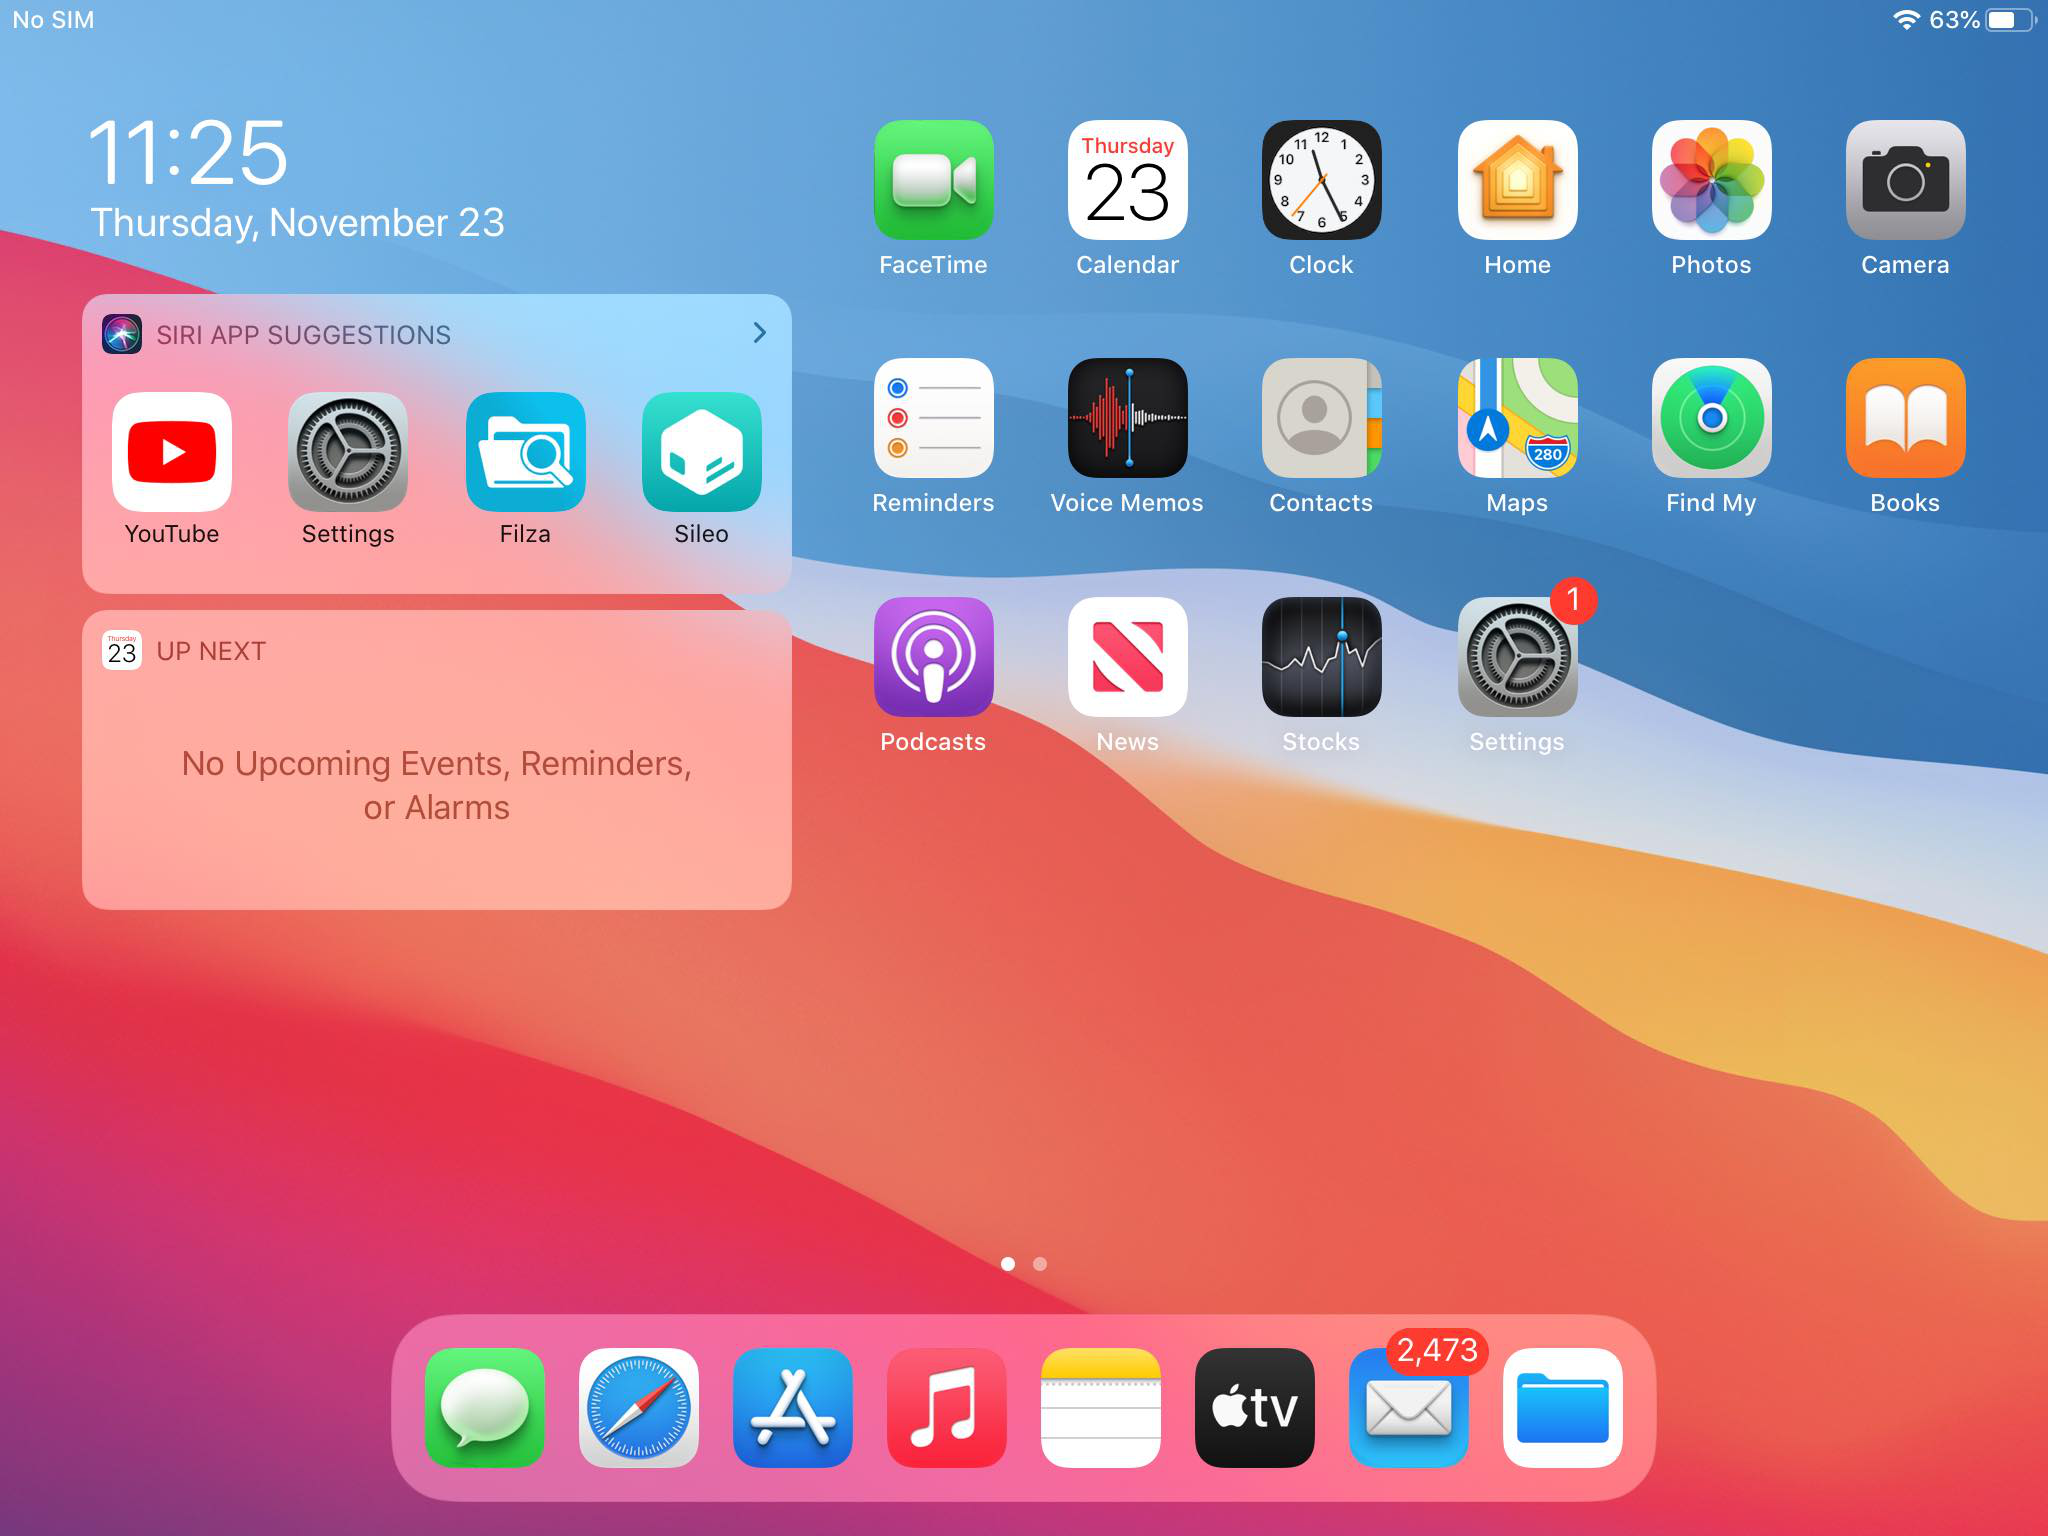The width and height of the screenshot is (2048, 1536).
Task: Open the Files app in the dock
Action: click(1563, 1408)
